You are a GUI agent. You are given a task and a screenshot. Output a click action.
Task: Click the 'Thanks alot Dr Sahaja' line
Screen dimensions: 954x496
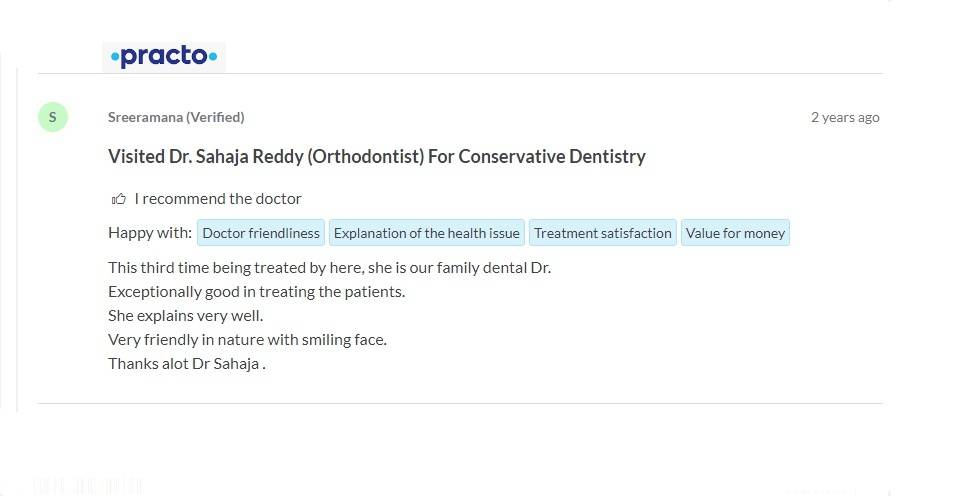(x=186, y=364)
